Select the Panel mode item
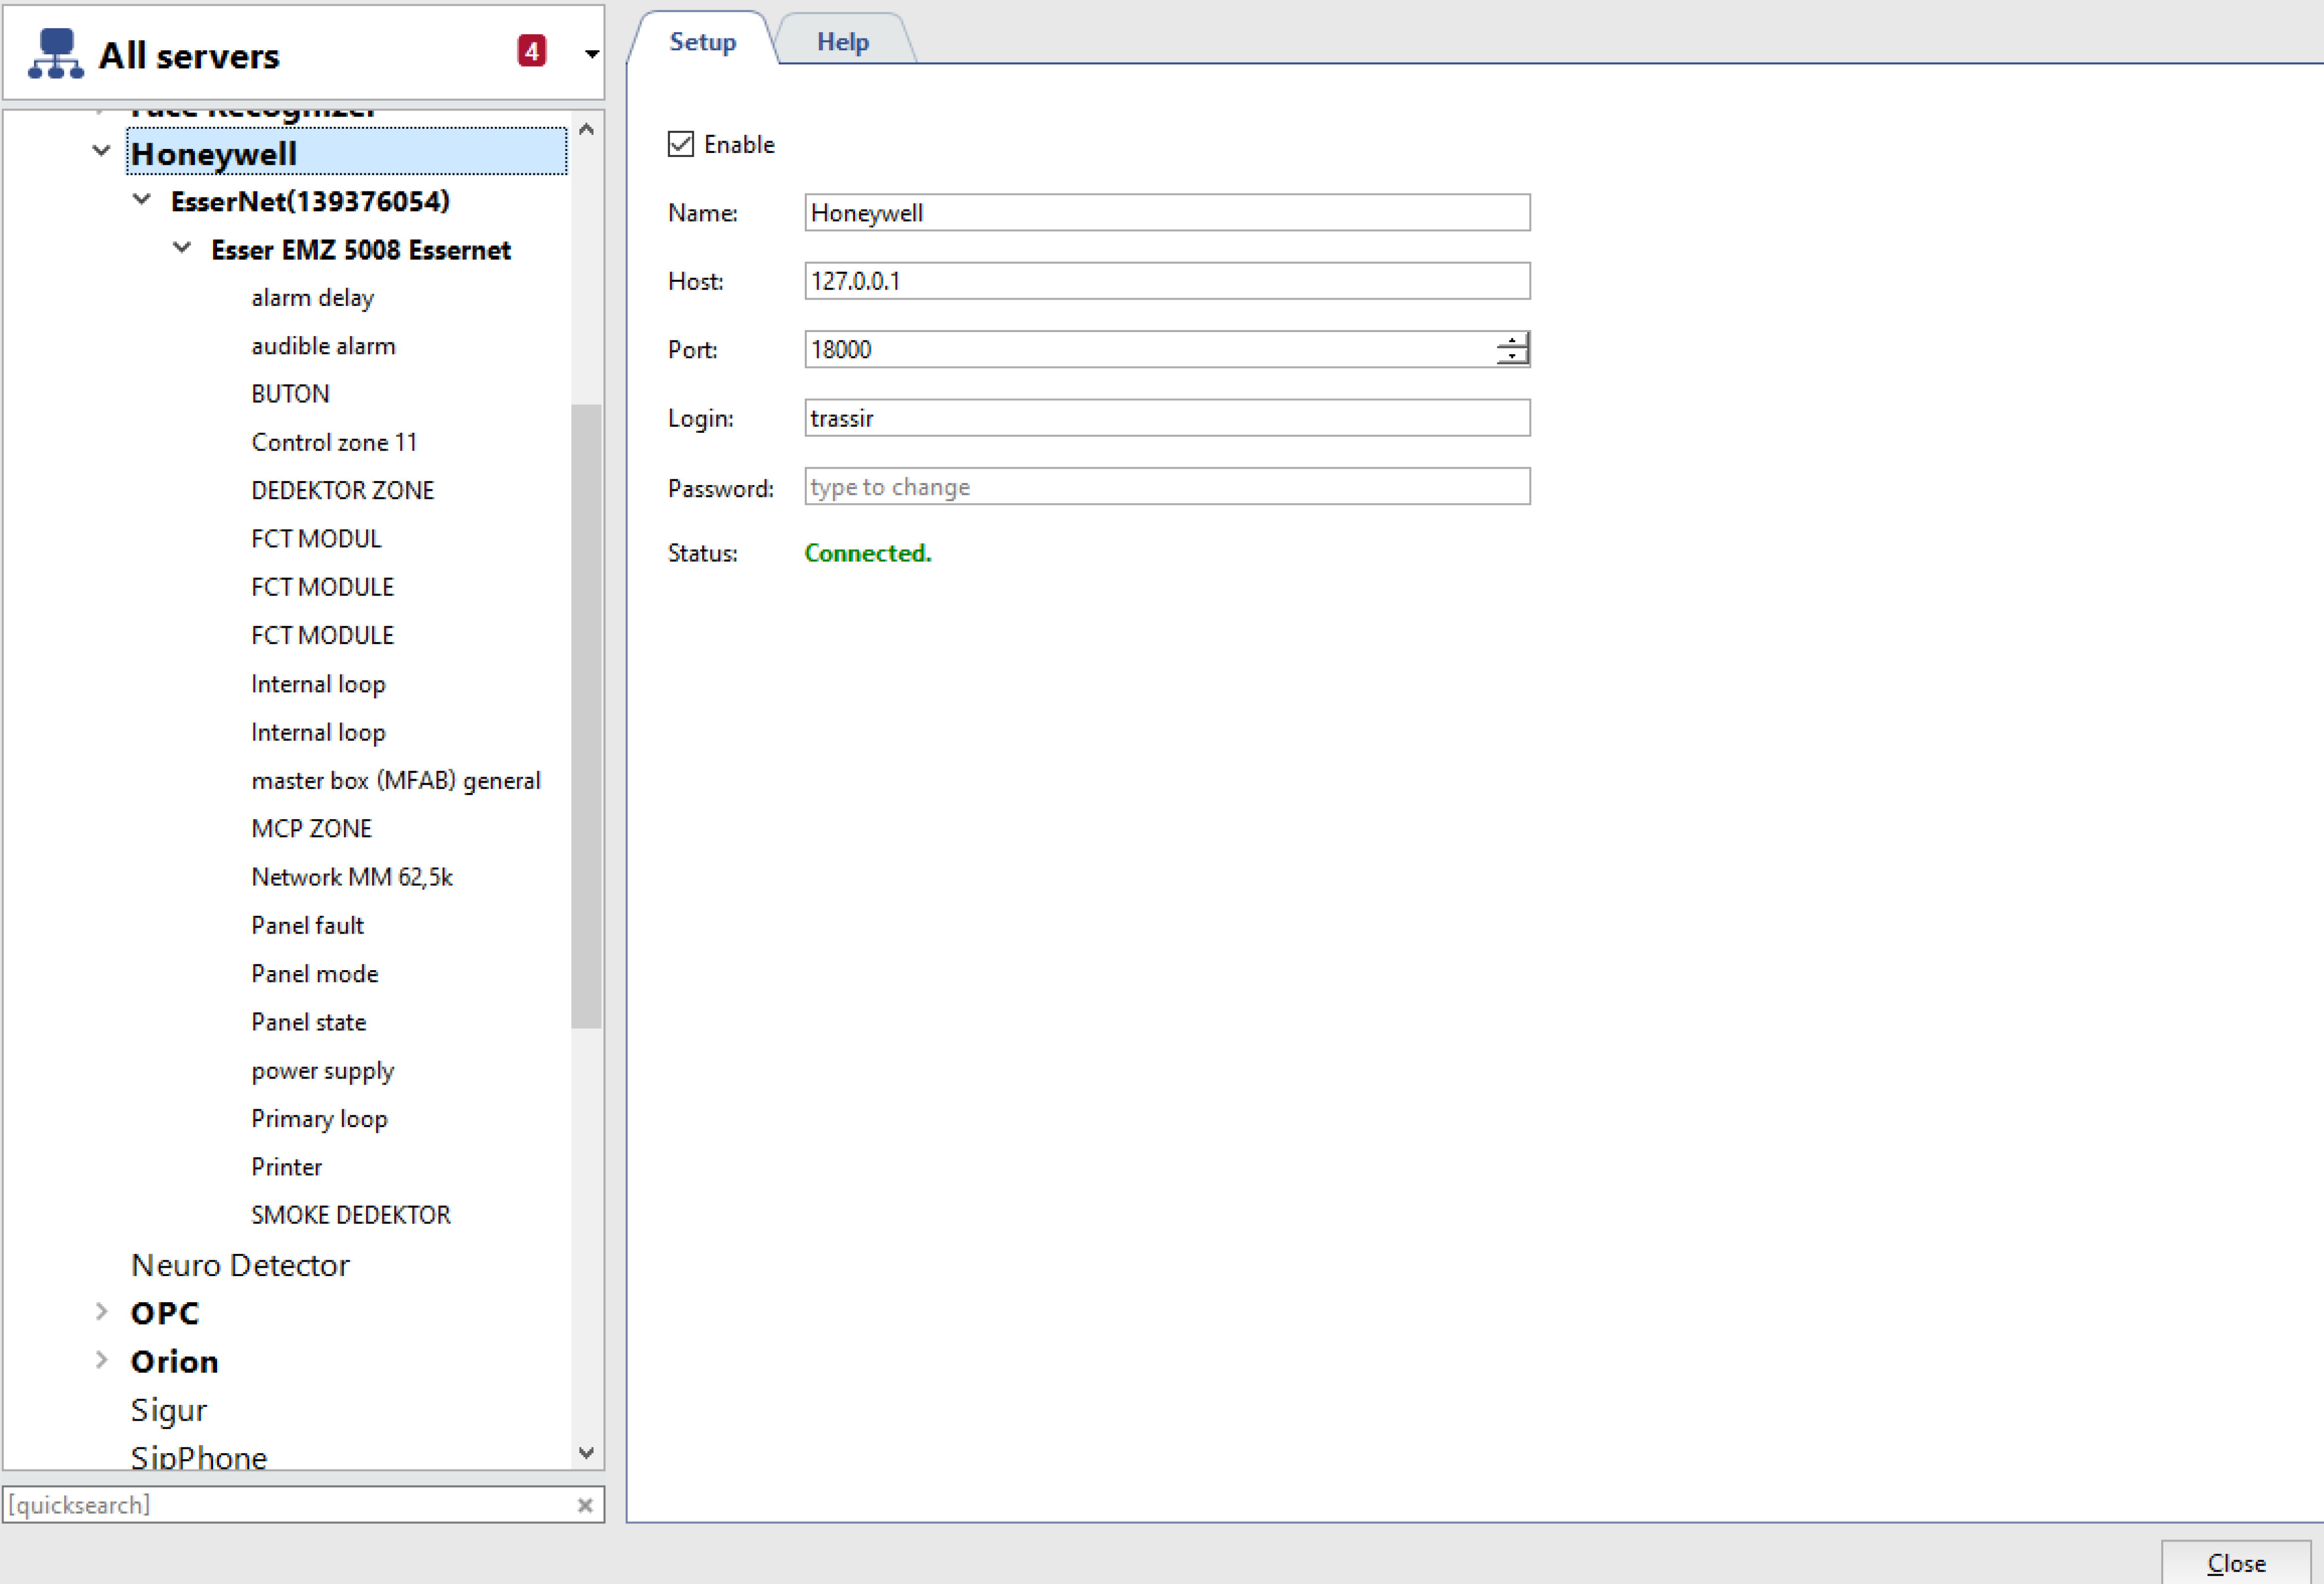2324x1584 pixels. pos(315,974)
